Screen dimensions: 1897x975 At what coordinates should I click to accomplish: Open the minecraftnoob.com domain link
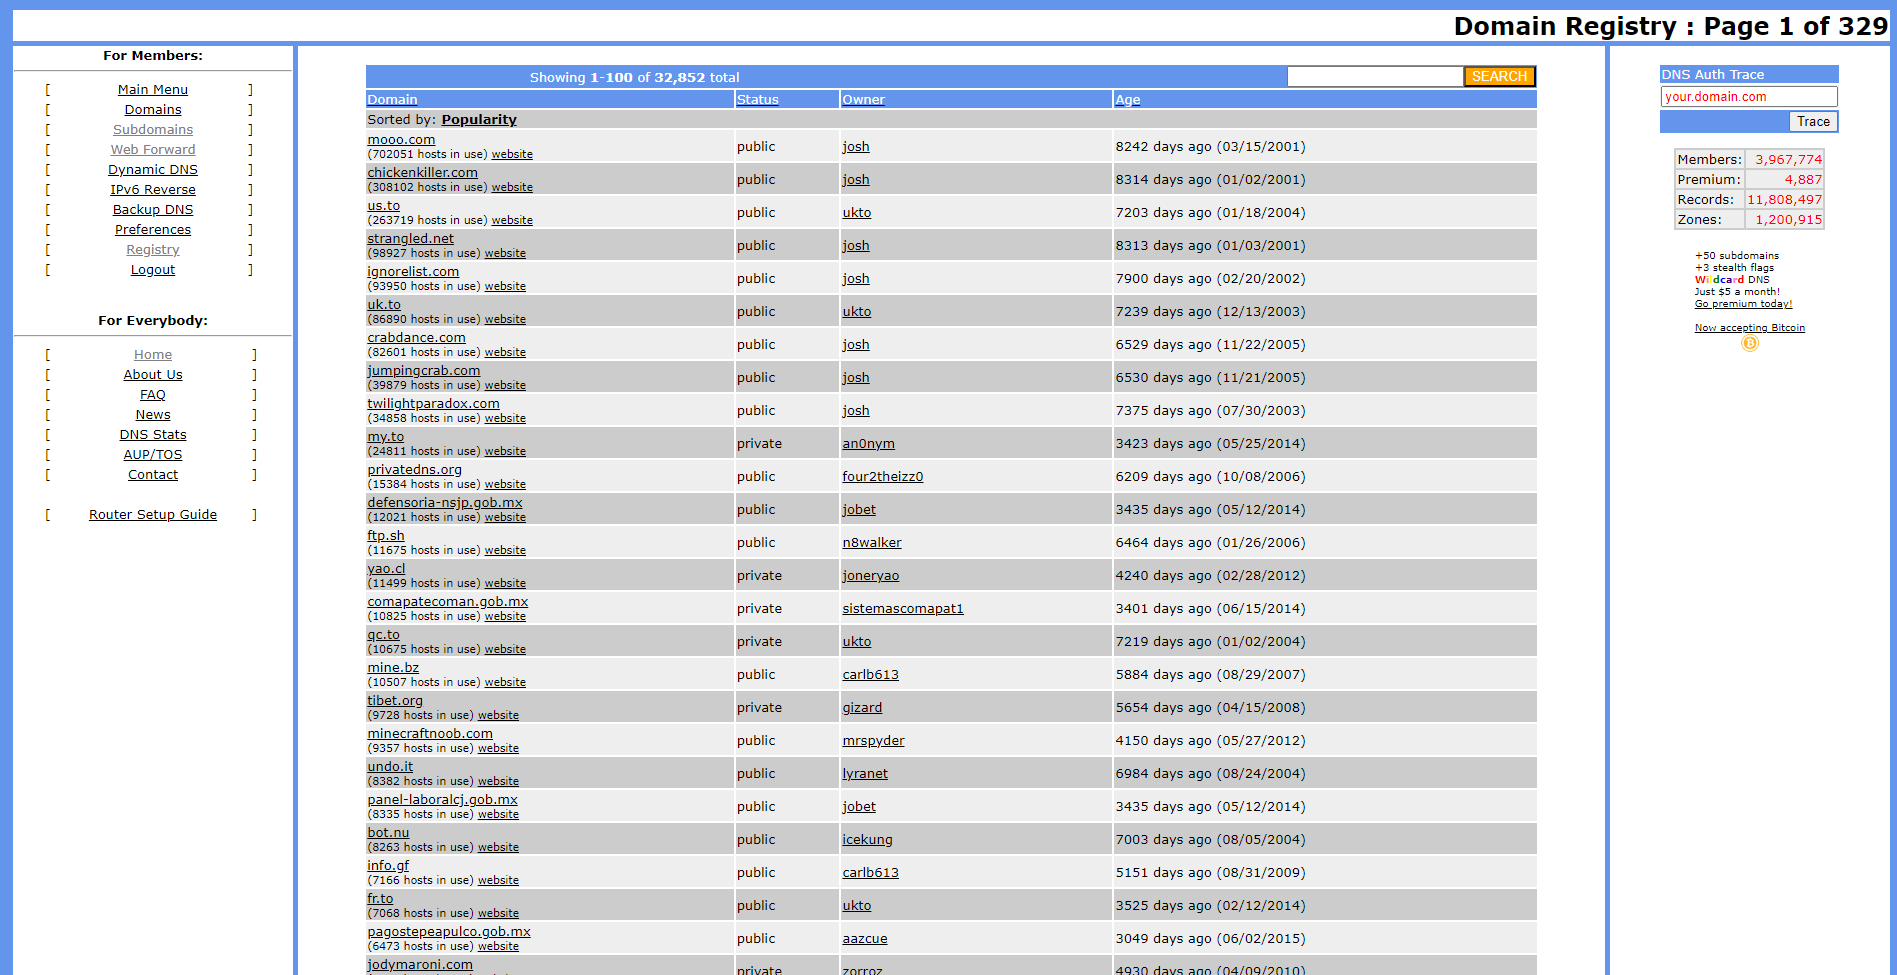click(x=429, y=734)
